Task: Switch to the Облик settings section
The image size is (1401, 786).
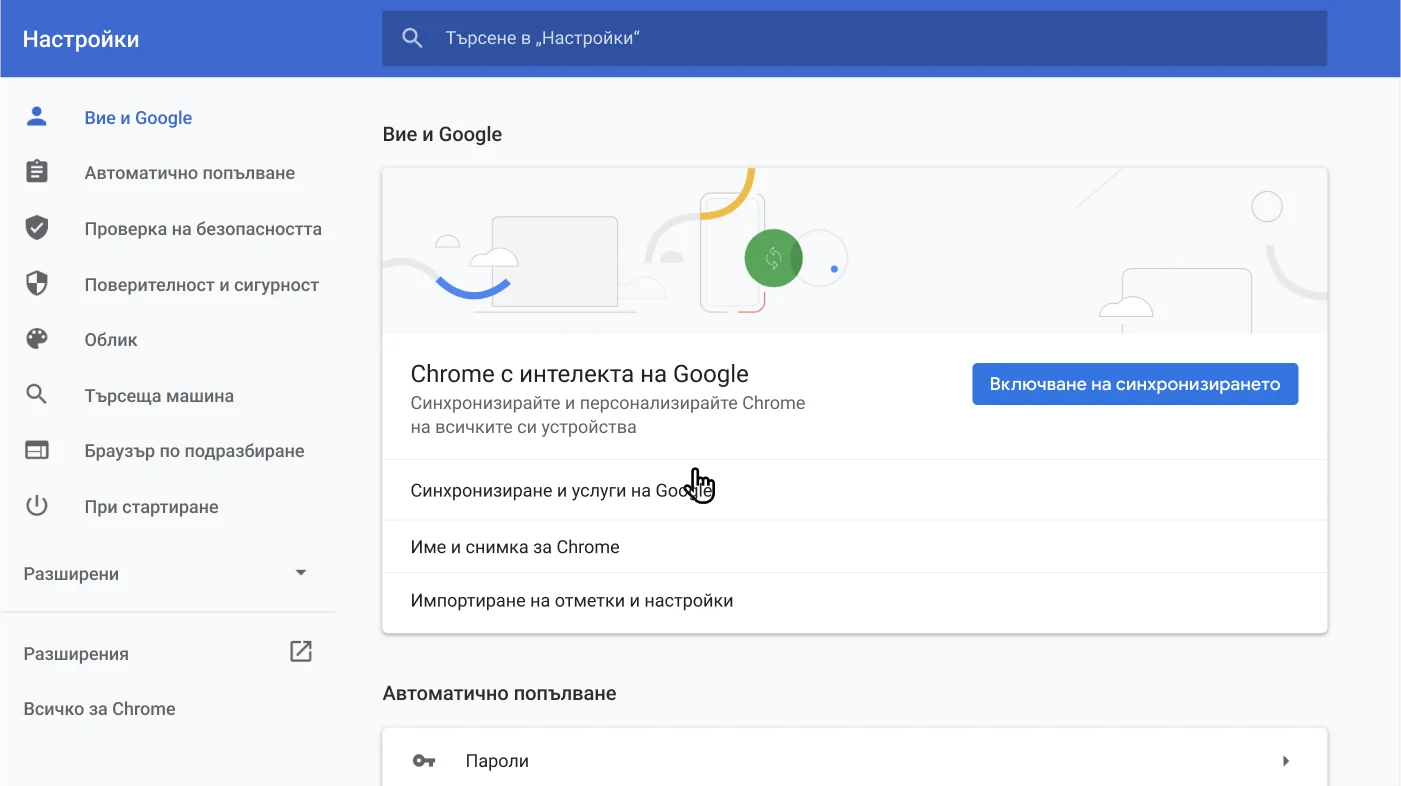Action: click(110, 339)
